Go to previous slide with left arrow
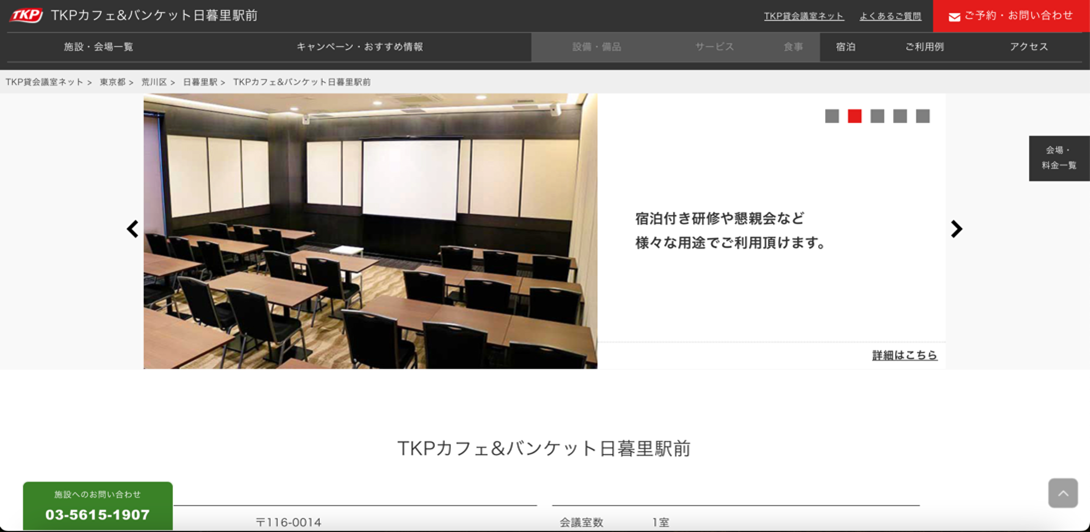Screen dimensions: 1090x532 point(132,229)
